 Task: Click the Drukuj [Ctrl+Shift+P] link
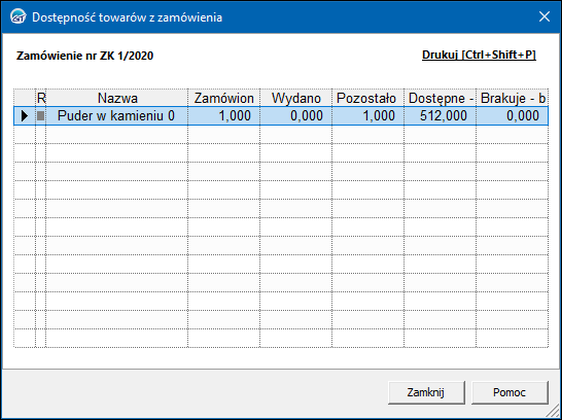pos(479,56)
